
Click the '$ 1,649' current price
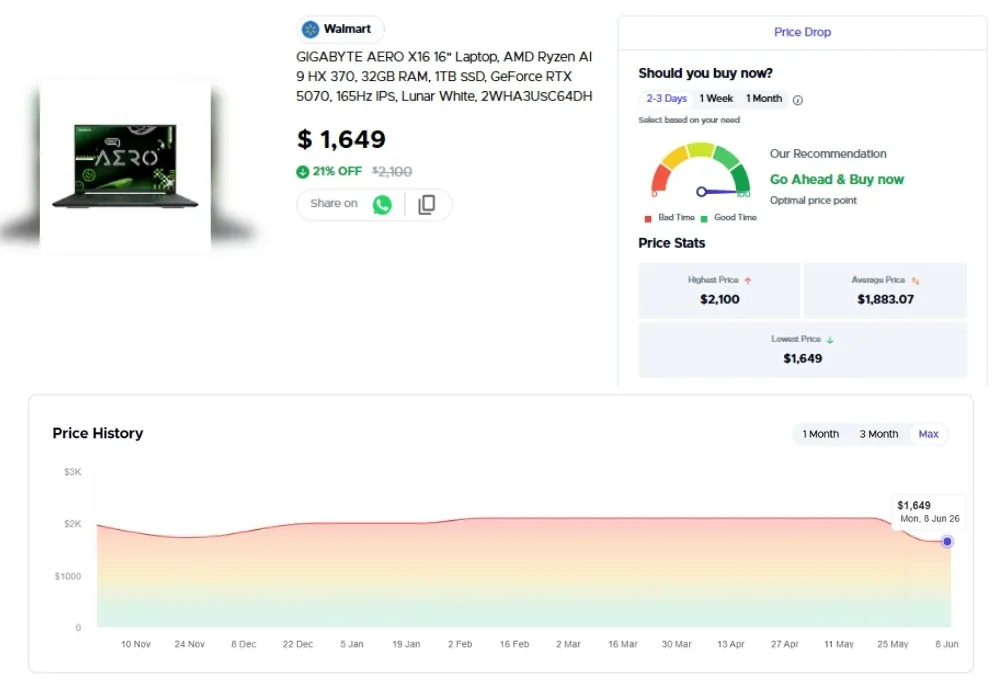coord(341,140)
